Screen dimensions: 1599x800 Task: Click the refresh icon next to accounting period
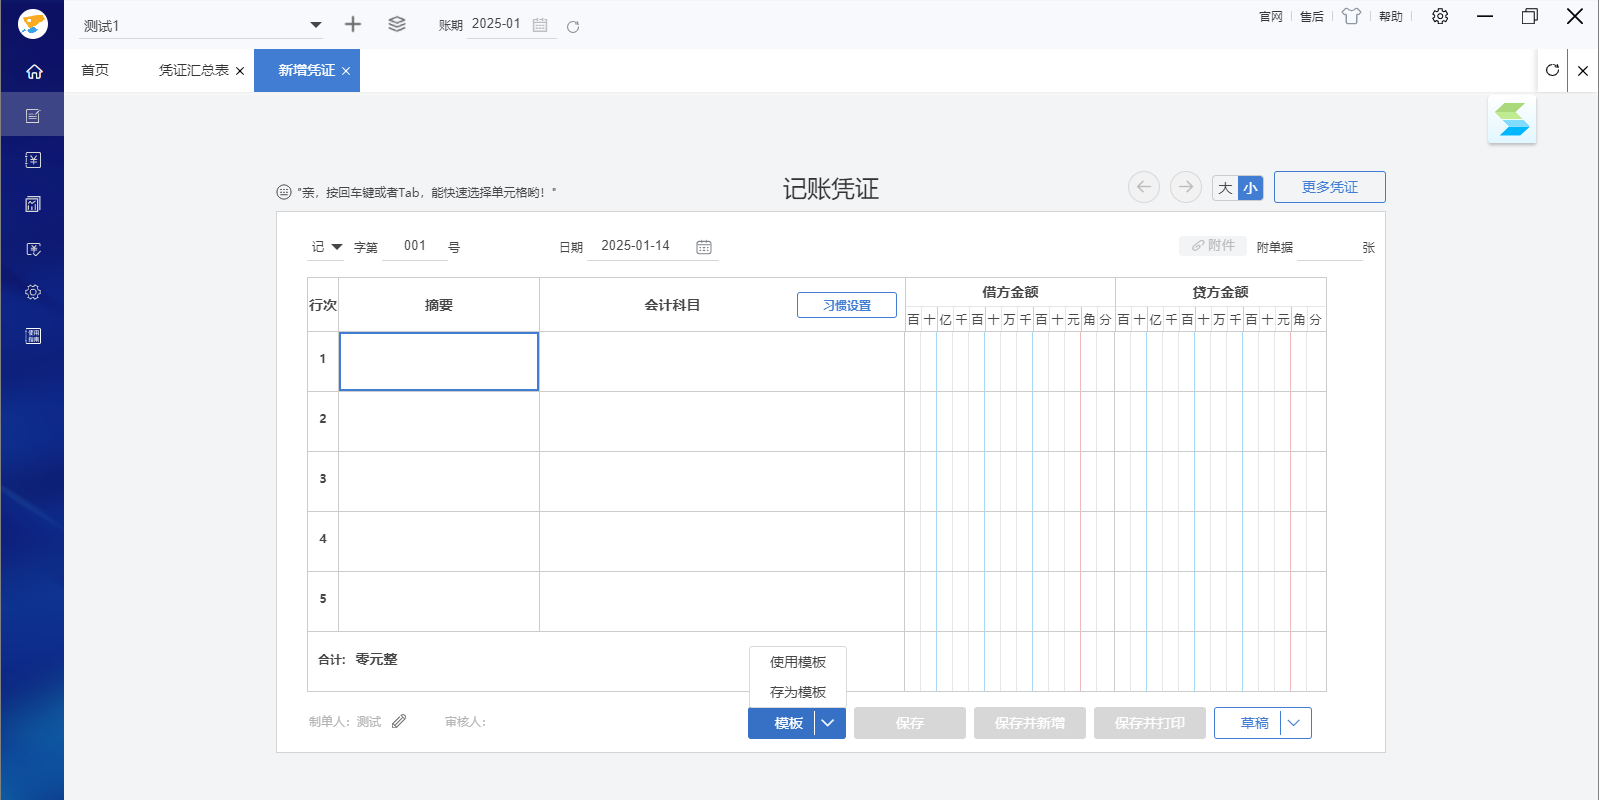point(573,26)
